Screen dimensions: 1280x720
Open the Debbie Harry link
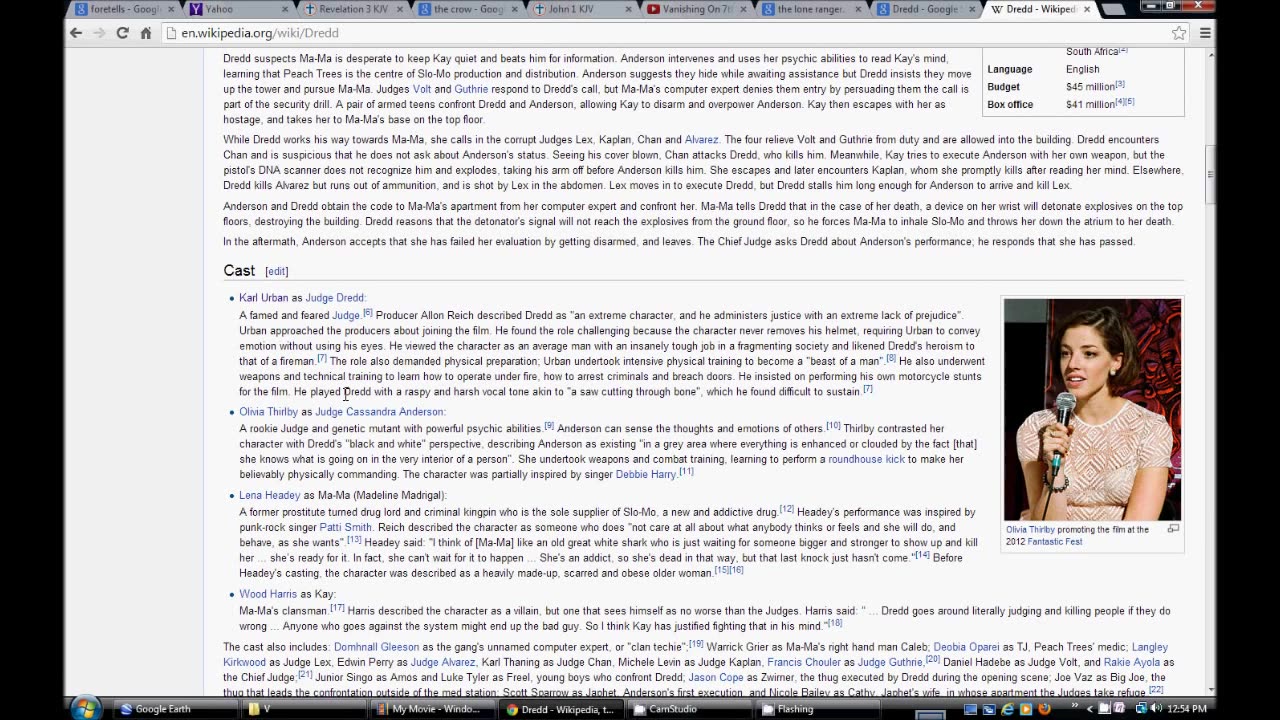(646, 475)
